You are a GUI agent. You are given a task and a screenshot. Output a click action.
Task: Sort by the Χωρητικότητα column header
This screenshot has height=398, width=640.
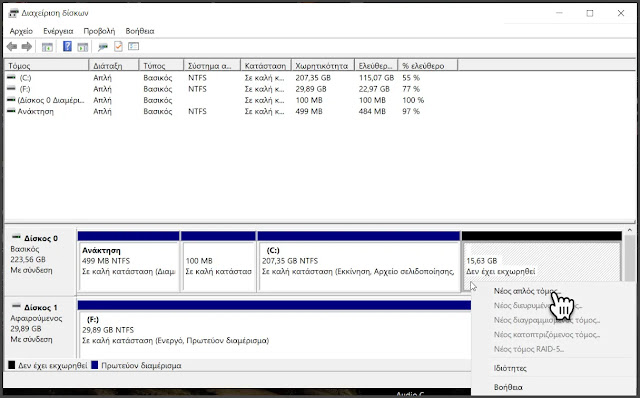323,65
